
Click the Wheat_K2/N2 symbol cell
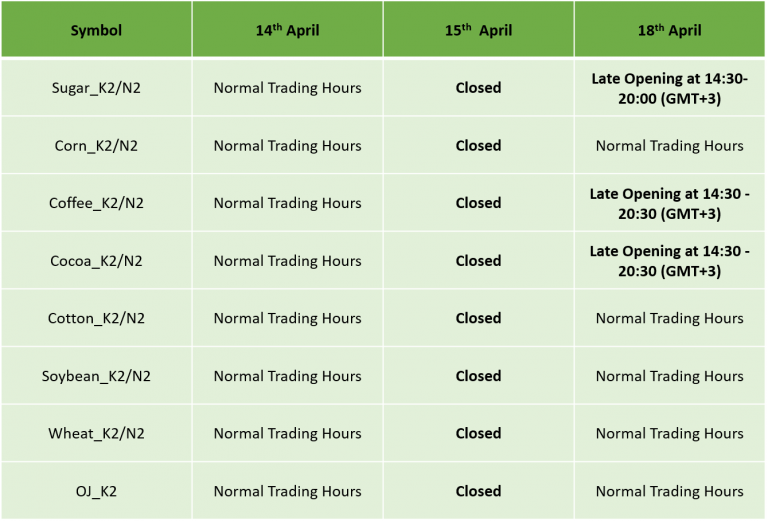[x=96, y=433]
